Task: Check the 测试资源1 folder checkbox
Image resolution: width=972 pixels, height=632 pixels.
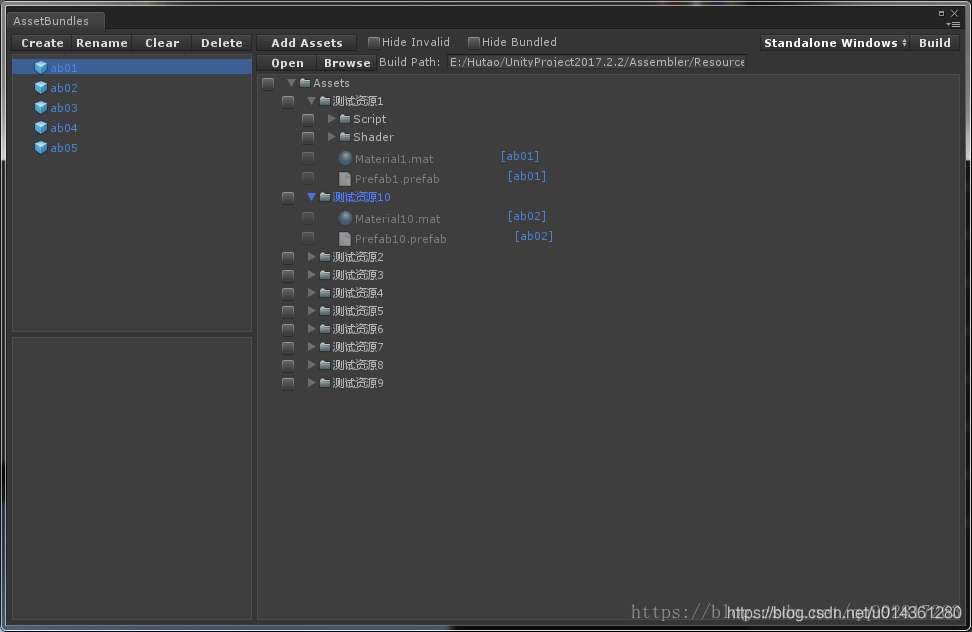Action: coord(288,101)
